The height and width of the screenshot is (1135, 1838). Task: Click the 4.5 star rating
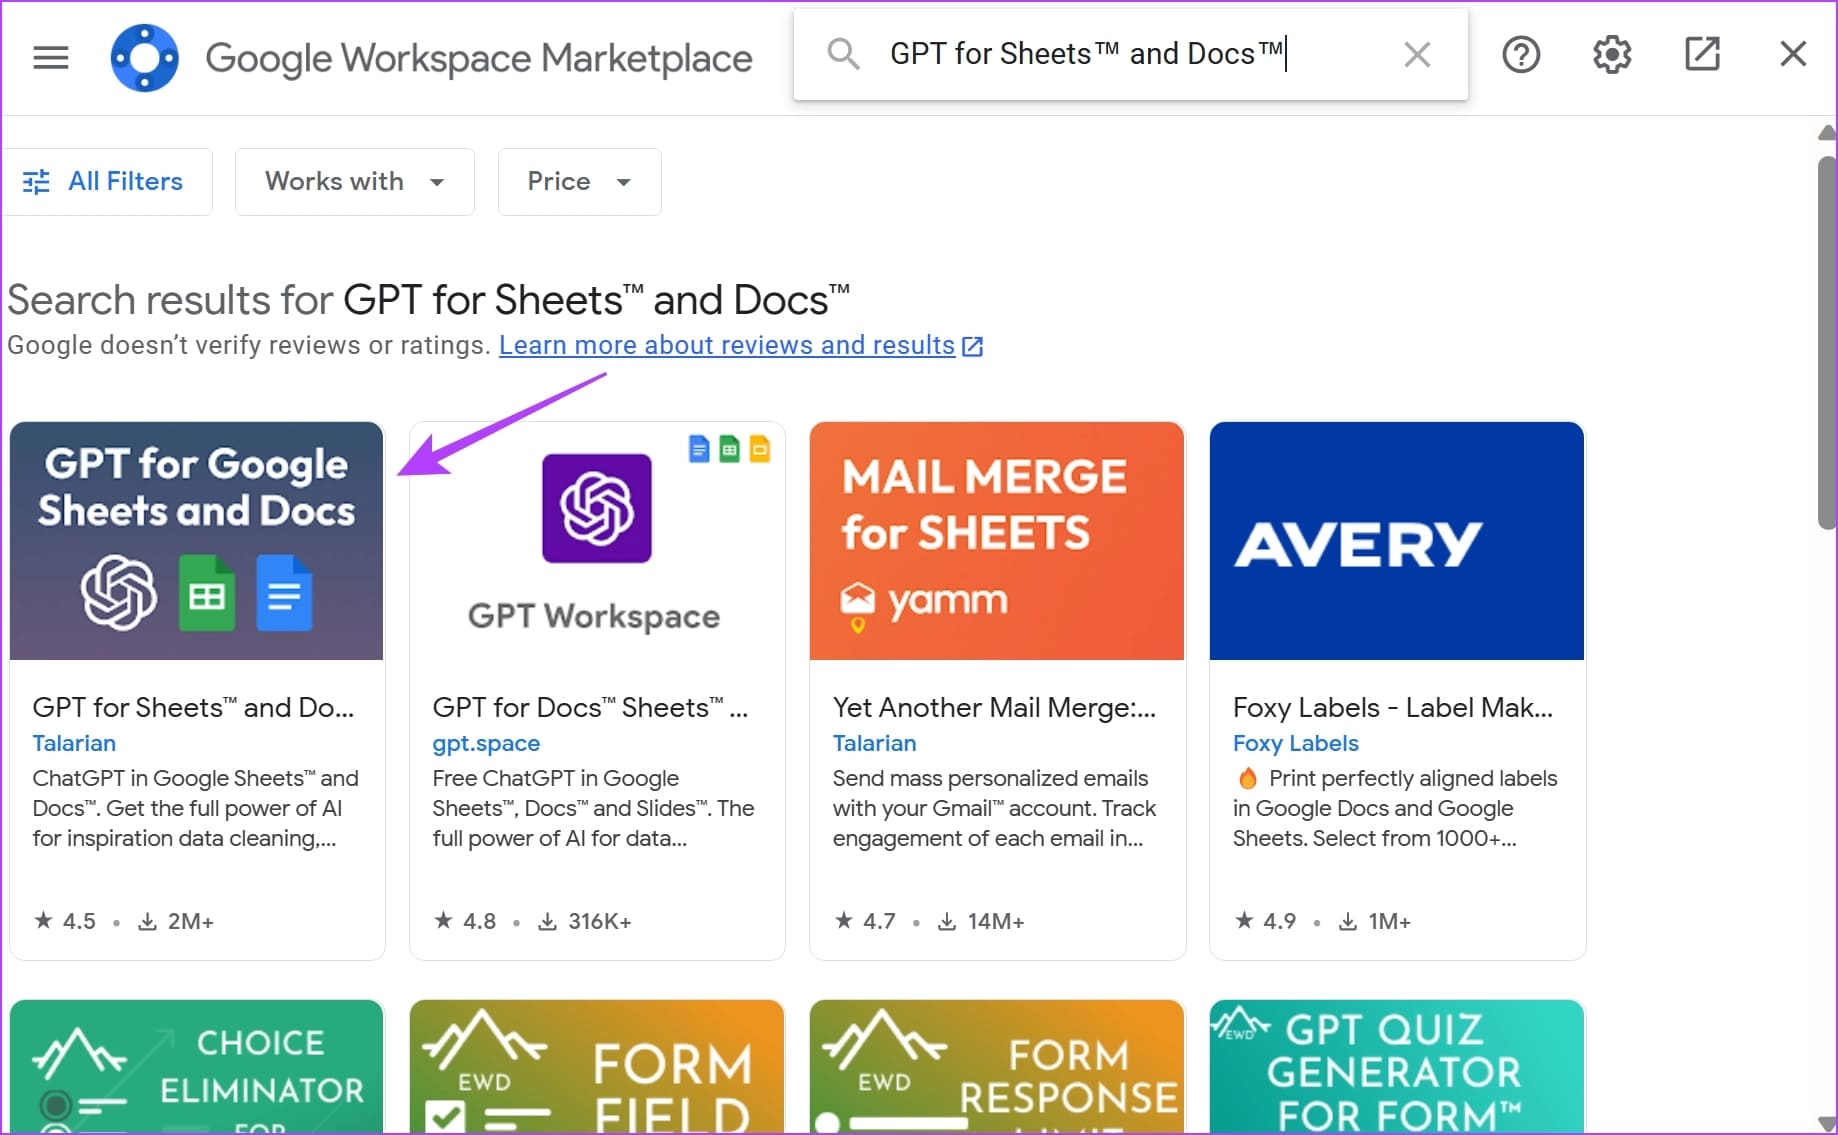[x=65, y=921]
